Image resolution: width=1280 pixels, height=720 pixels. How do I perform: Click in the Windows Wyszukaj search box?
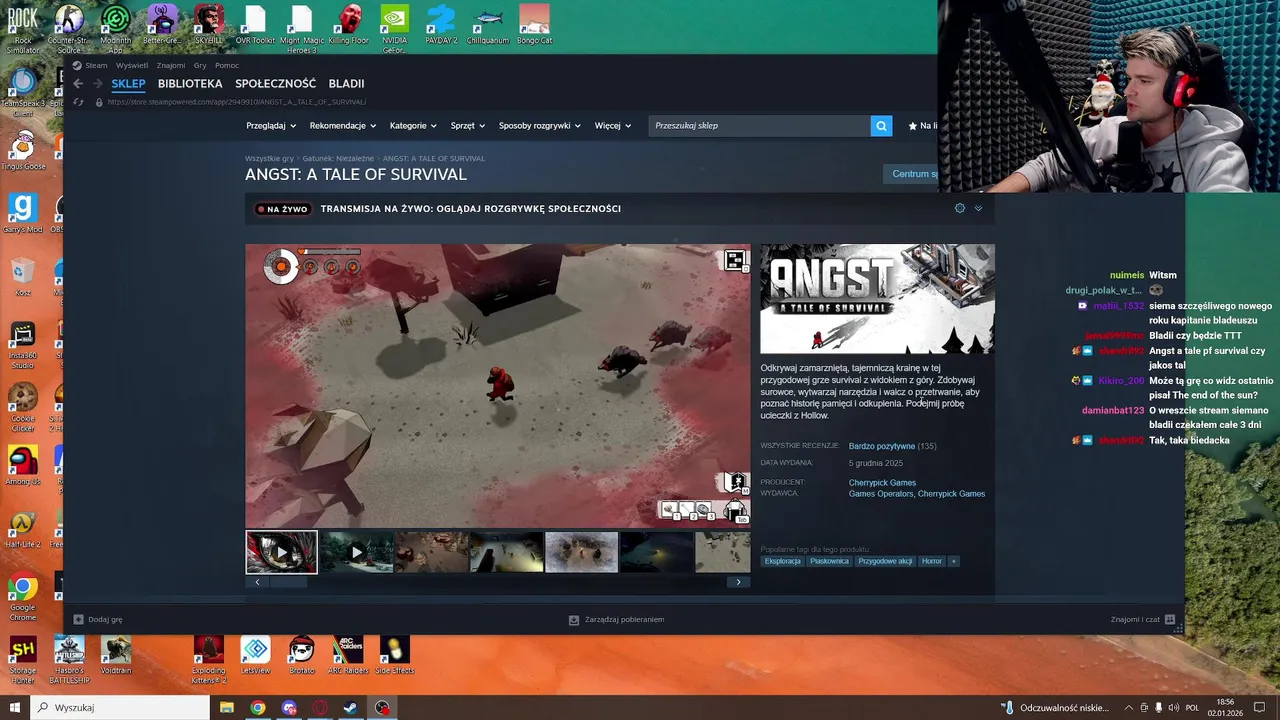[120, 708]
